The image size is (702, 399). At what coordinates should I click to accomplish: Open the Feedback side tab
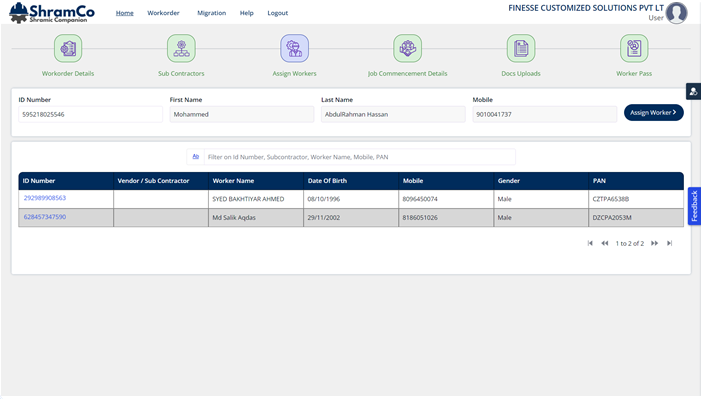pyautogui.click(x=694, y=206)
